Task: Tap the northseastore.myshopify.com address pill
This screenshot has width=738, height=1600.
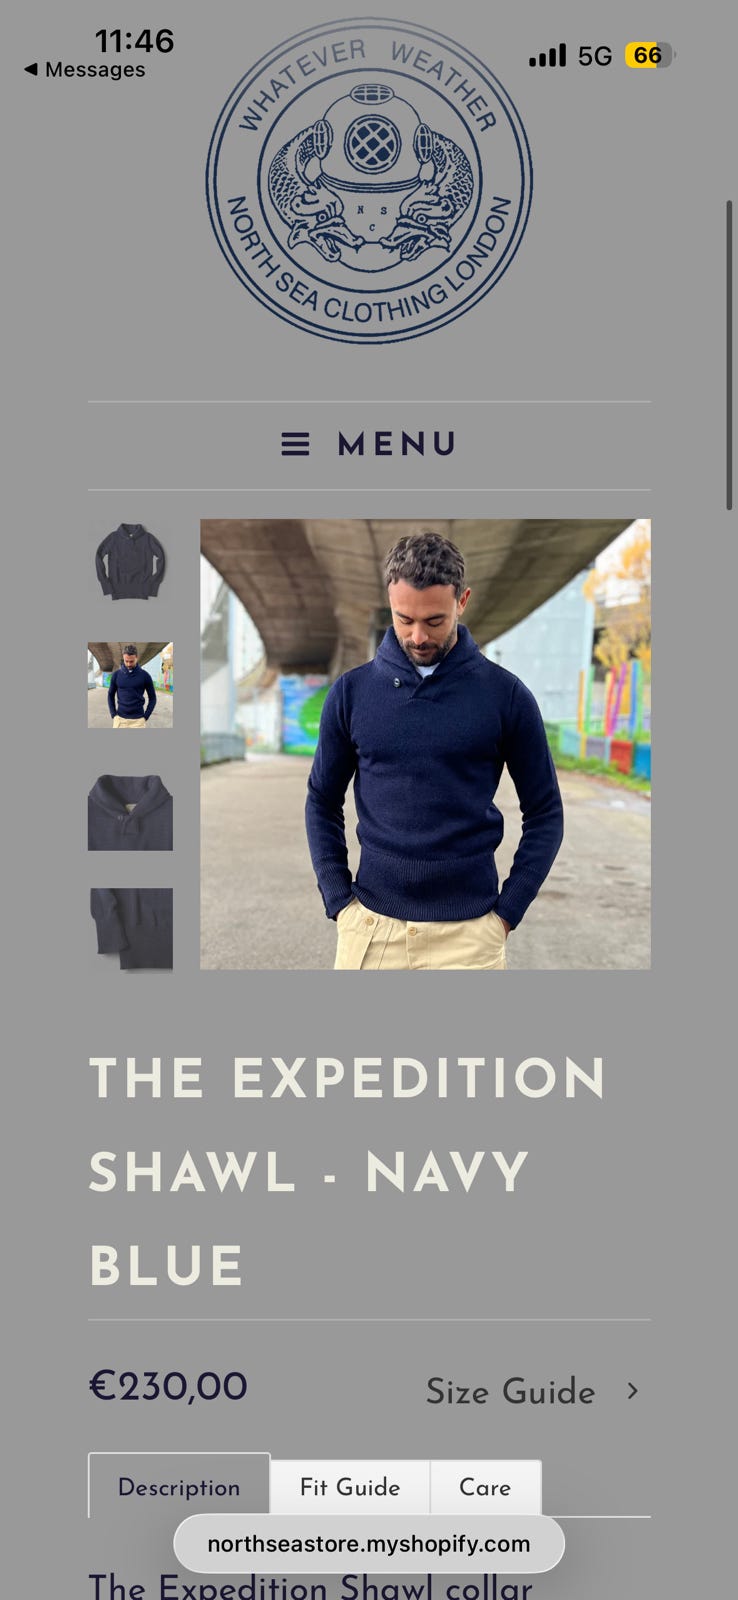Action: [369, 1543]
